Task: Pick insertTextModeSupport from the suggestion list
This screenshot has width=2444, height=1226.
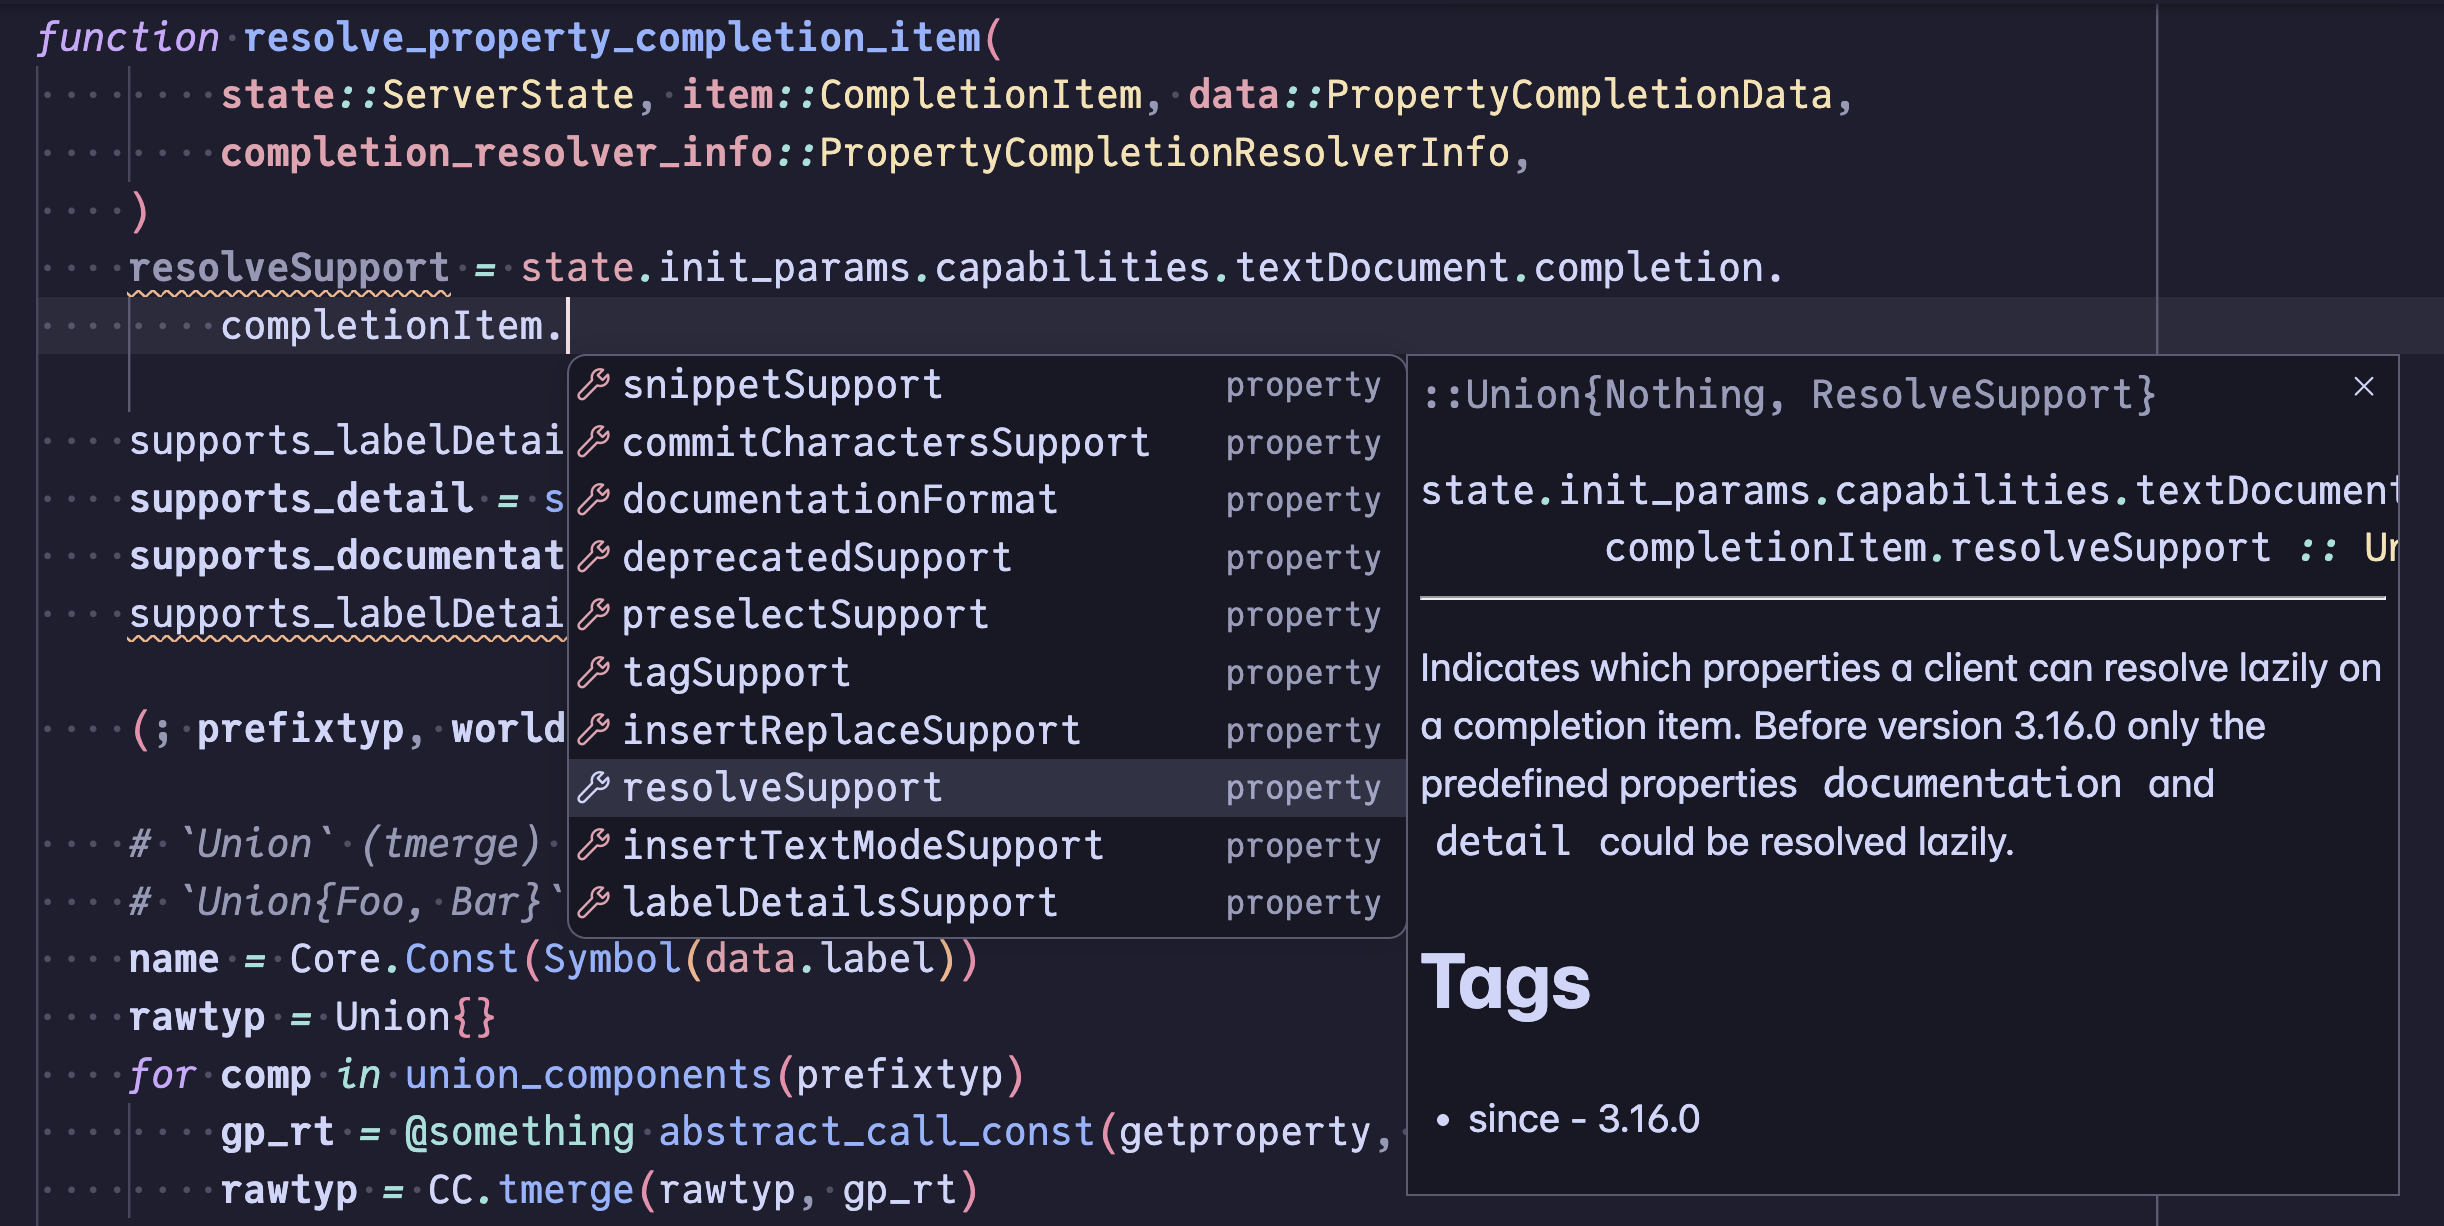Action: coord(986,846)
